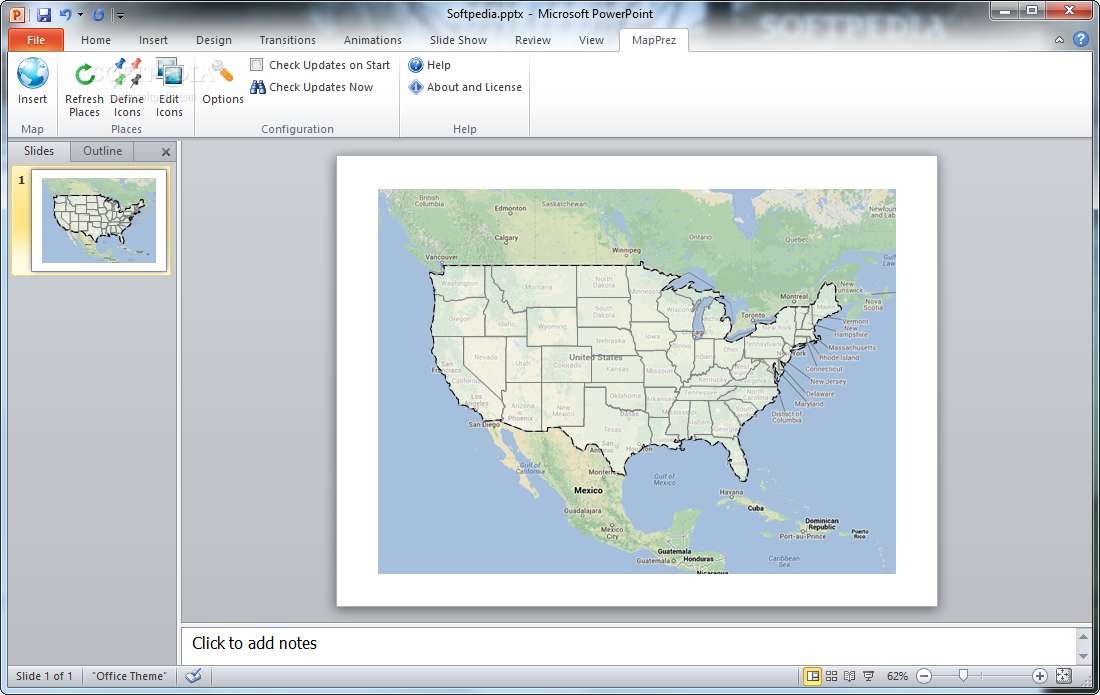
Task: Open the Slide Show ribbon tab
Action: [x=458, y=40]
